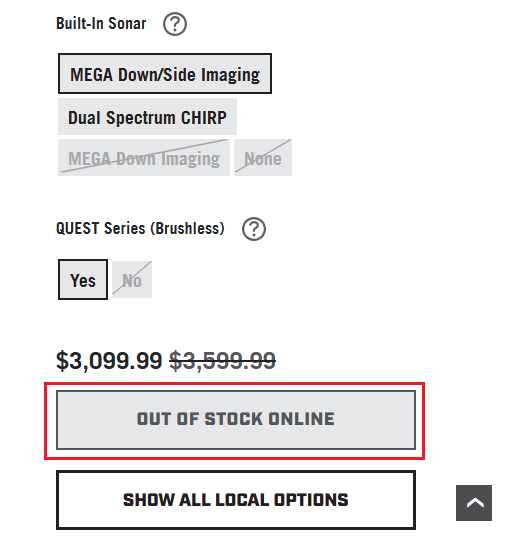Screen dimensions: 513x551
Task: Select the crossed-out MEGA Down Imaging option
Action: (144, 157)
